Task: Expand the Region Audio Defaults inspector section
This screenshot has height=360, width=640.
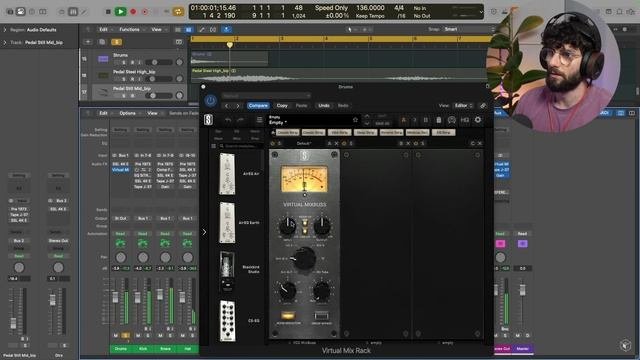Action: 5,30
